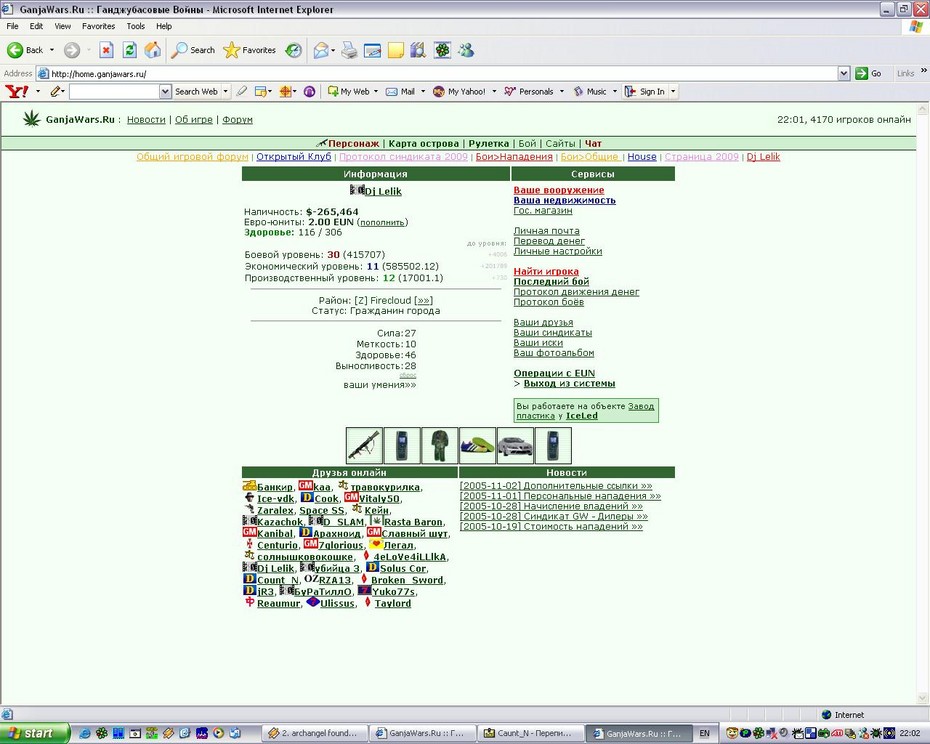
Task: Open the Edit menu
Action: point(36,26)
